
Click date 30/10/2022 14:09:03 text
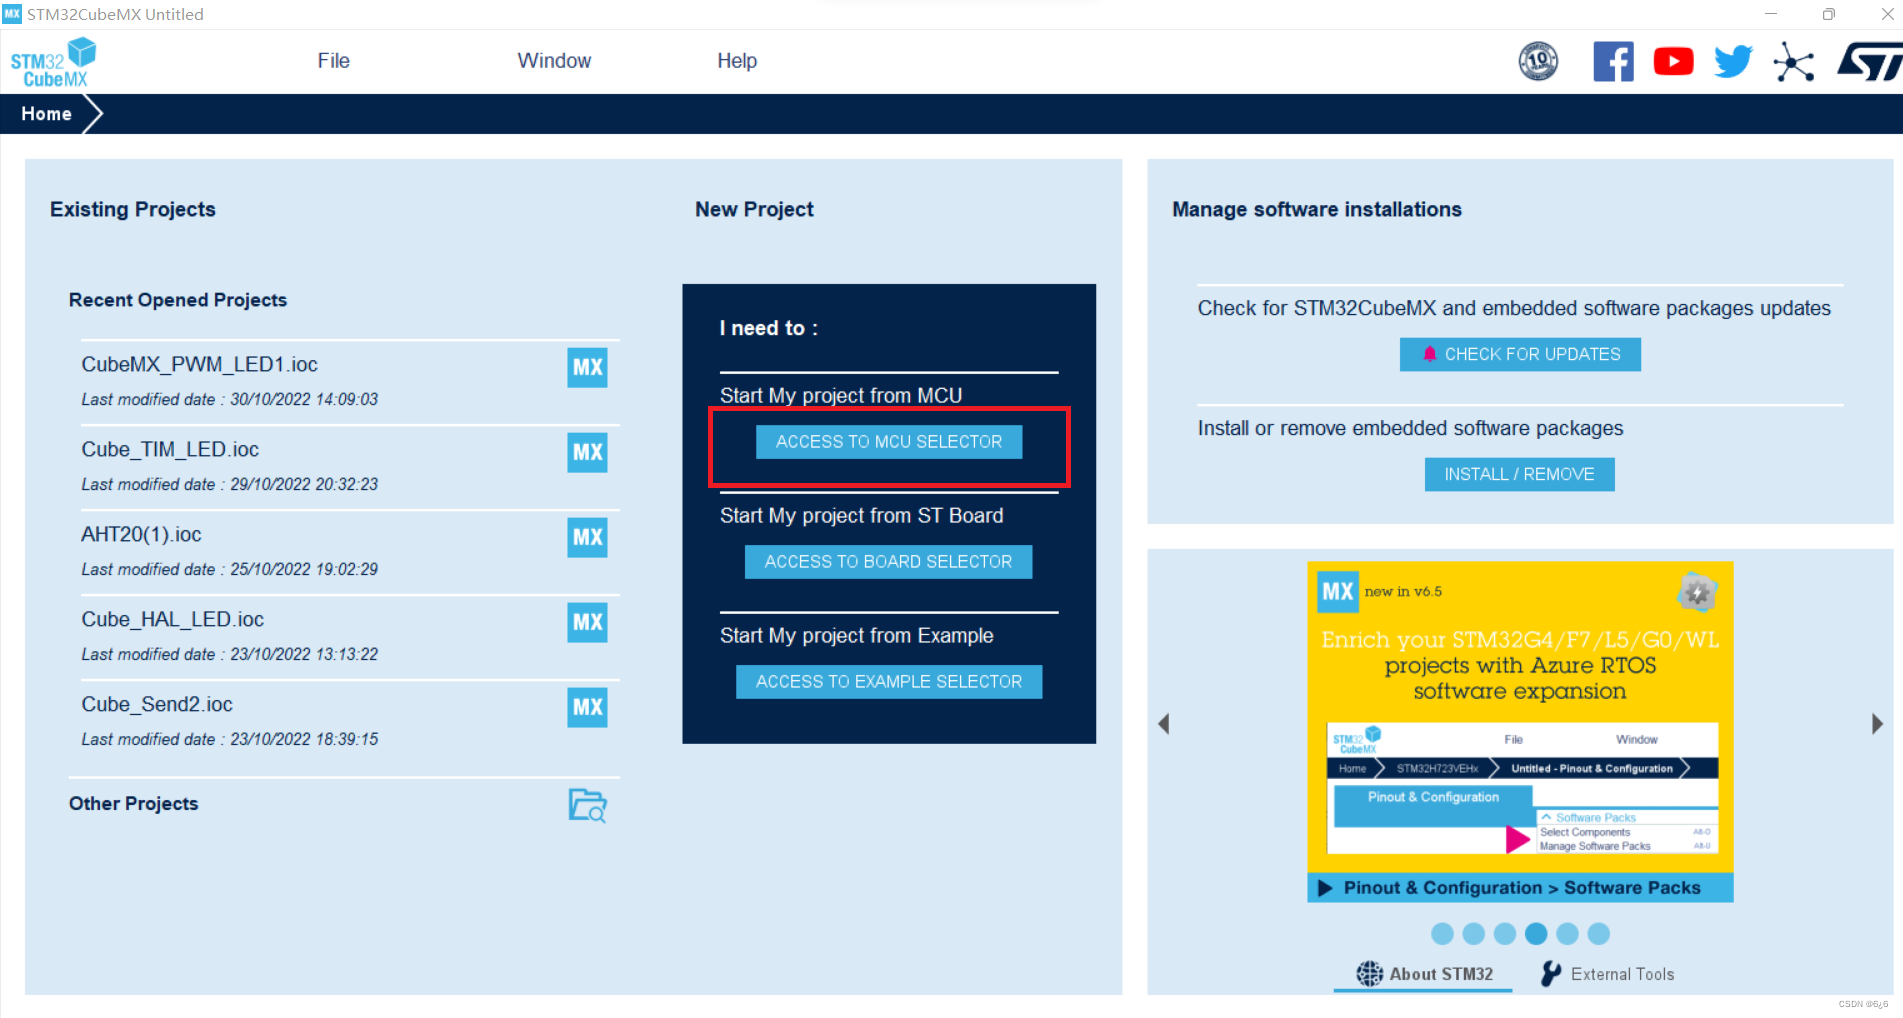(x=304, y=399)
